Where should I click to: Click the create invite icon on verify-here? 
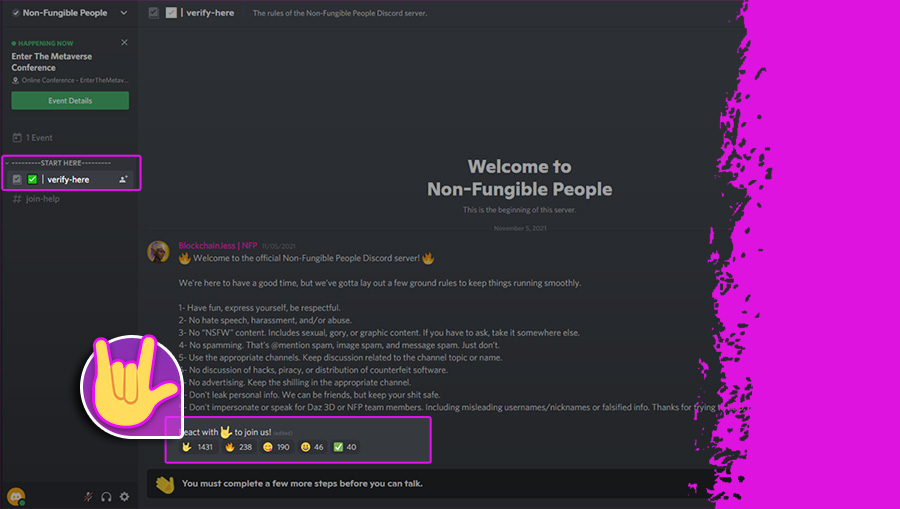pos(123,179)
